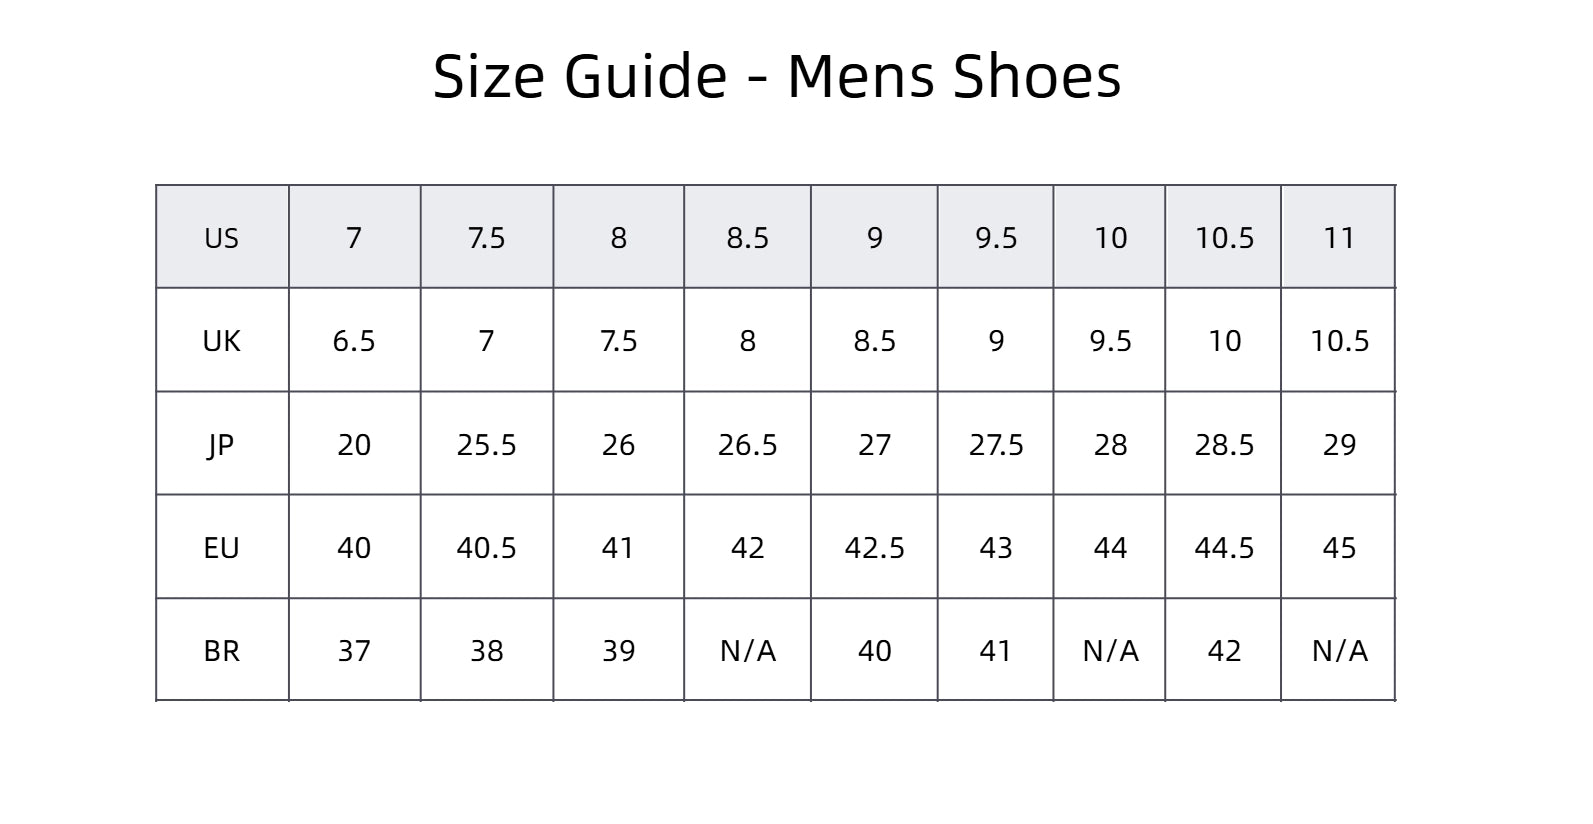This screenshot has width=1593, height=824.
Task: Select UK size 9.5 cell
Action: click(x=1110, y=341)
